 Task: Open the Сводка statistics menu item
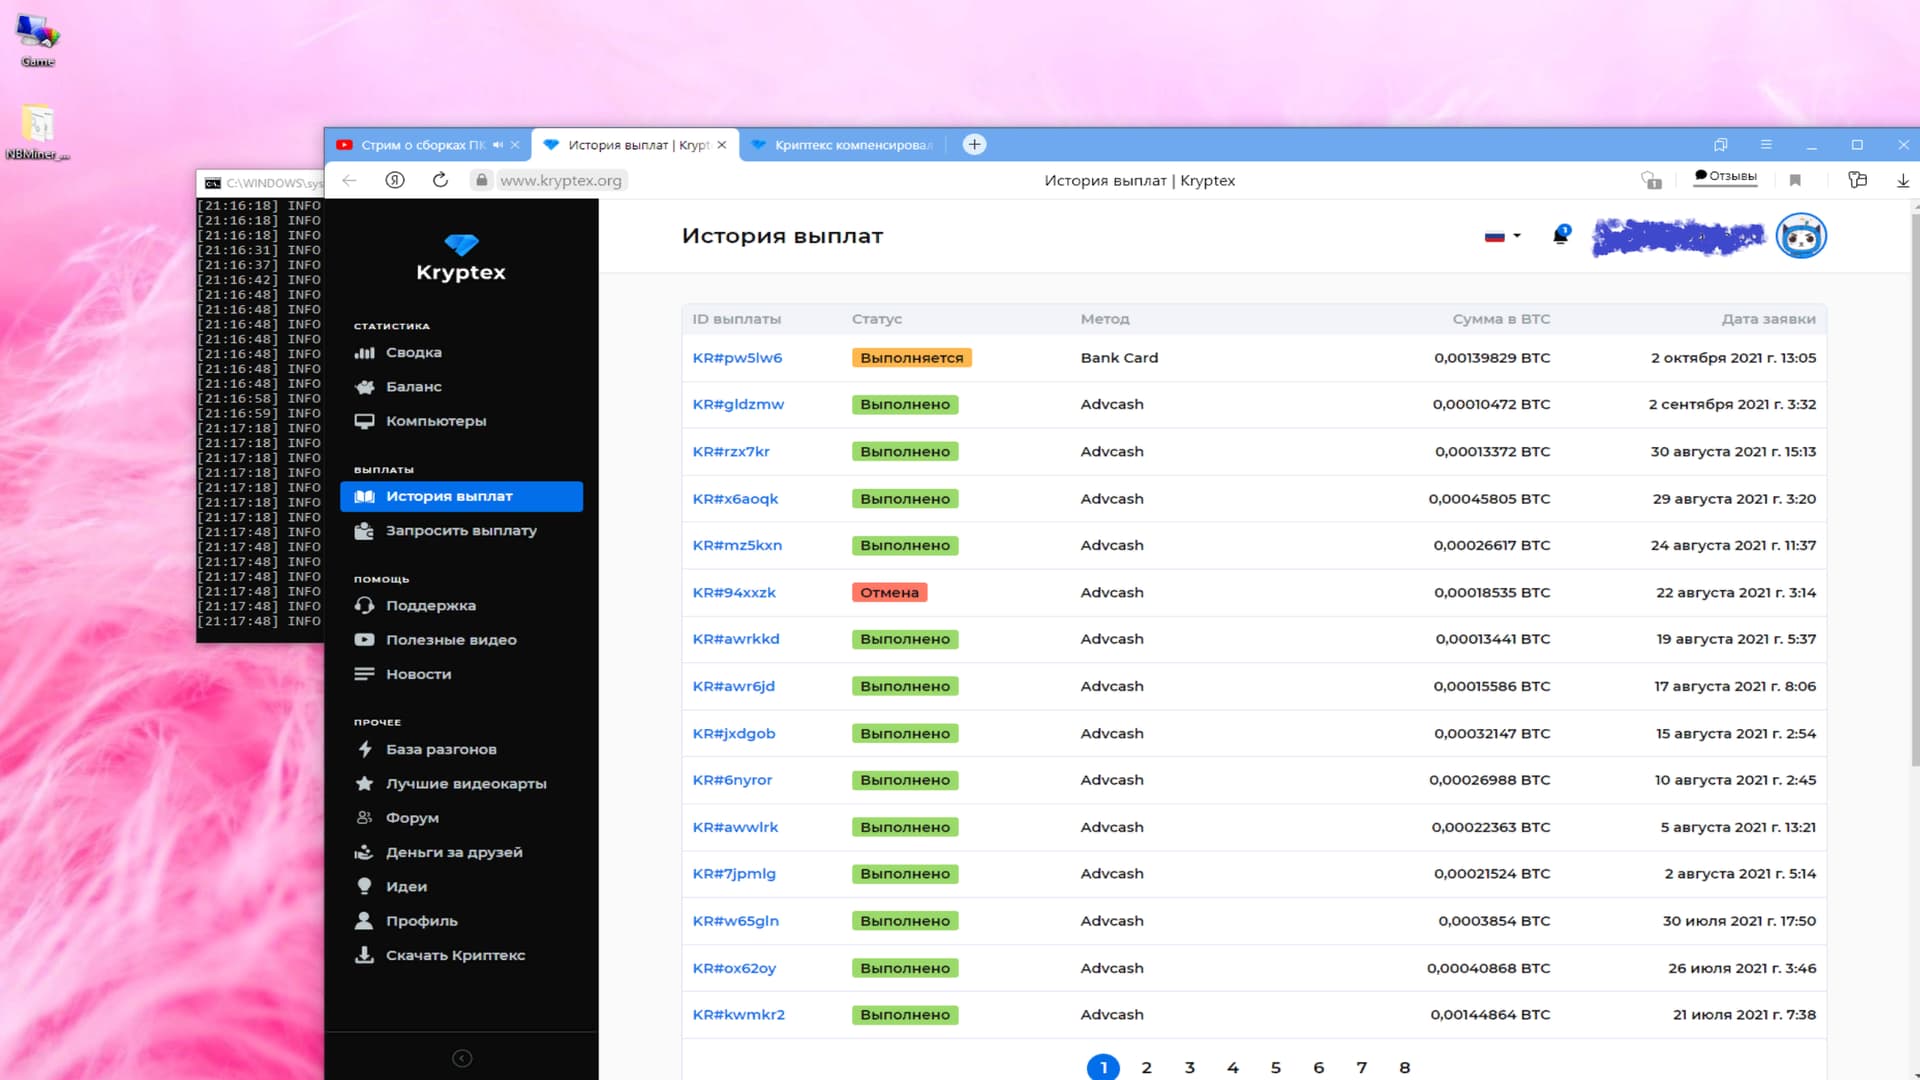[413, 353]
